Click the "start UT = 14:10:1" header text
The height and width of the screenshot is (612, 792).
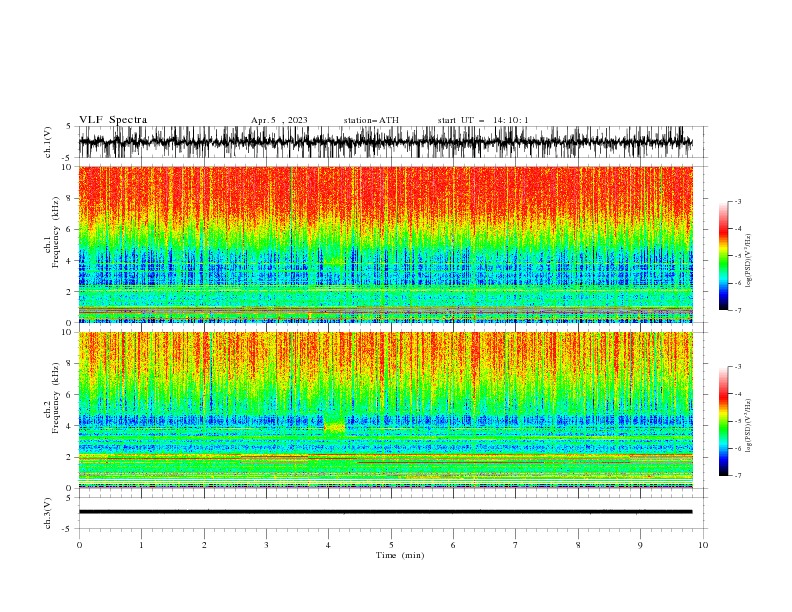coord(483,120)
